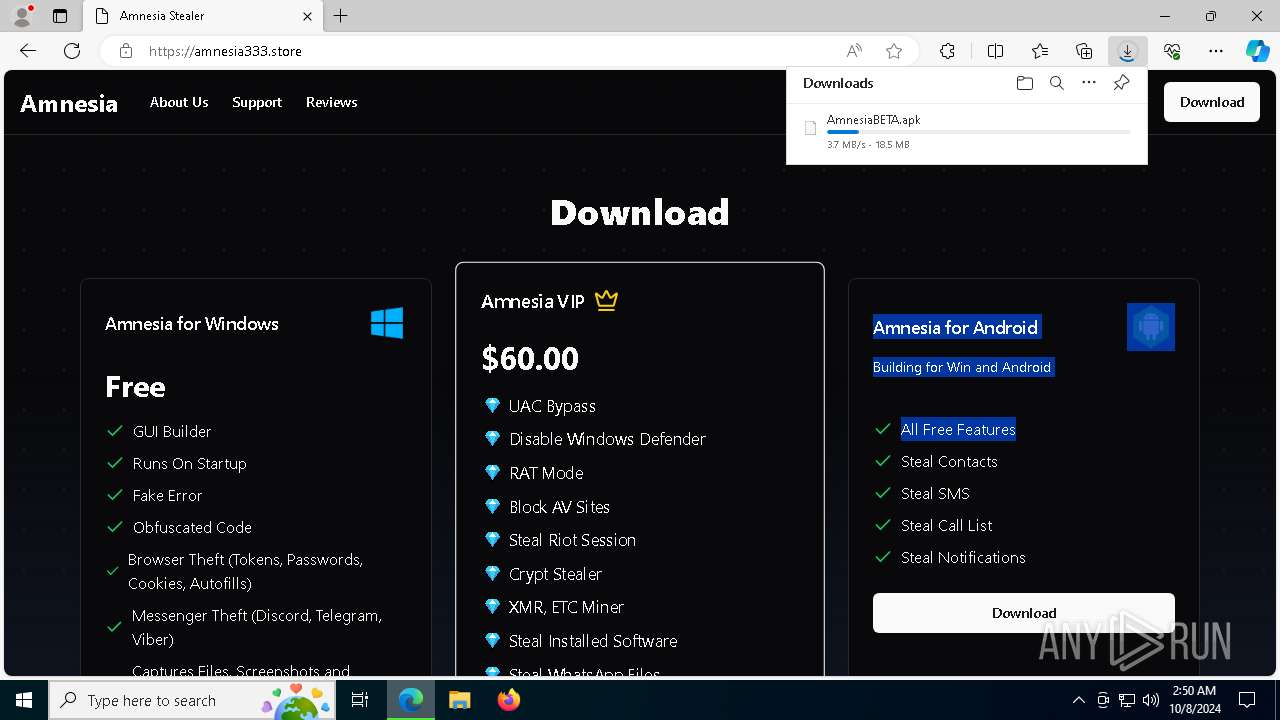Open Windows Start menu
Viewport: 1280px width, 720px height.
[24, 700]
